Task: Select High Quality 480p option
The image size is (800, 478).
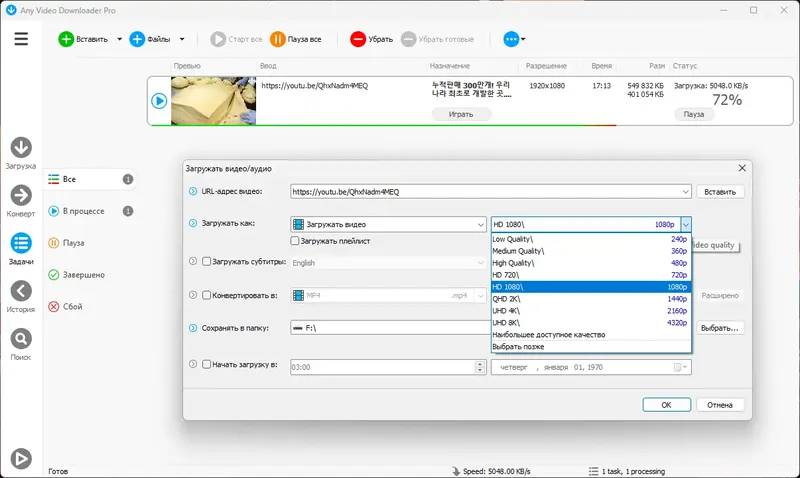Action: [590, 263]
